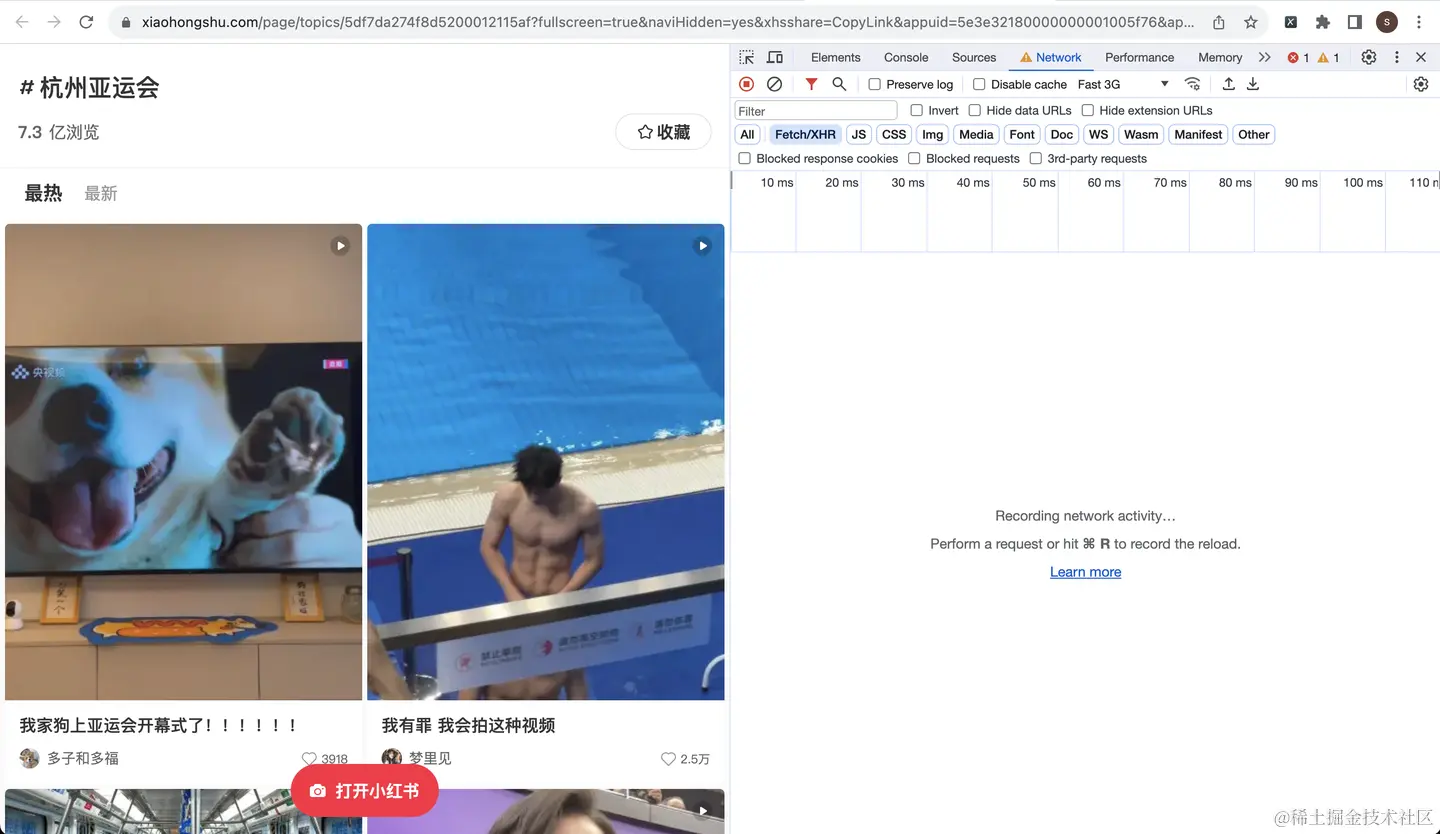Activate DevTools inspect element picker
1440x834 pixels.
pyautogui.click(x=747, y=57)
